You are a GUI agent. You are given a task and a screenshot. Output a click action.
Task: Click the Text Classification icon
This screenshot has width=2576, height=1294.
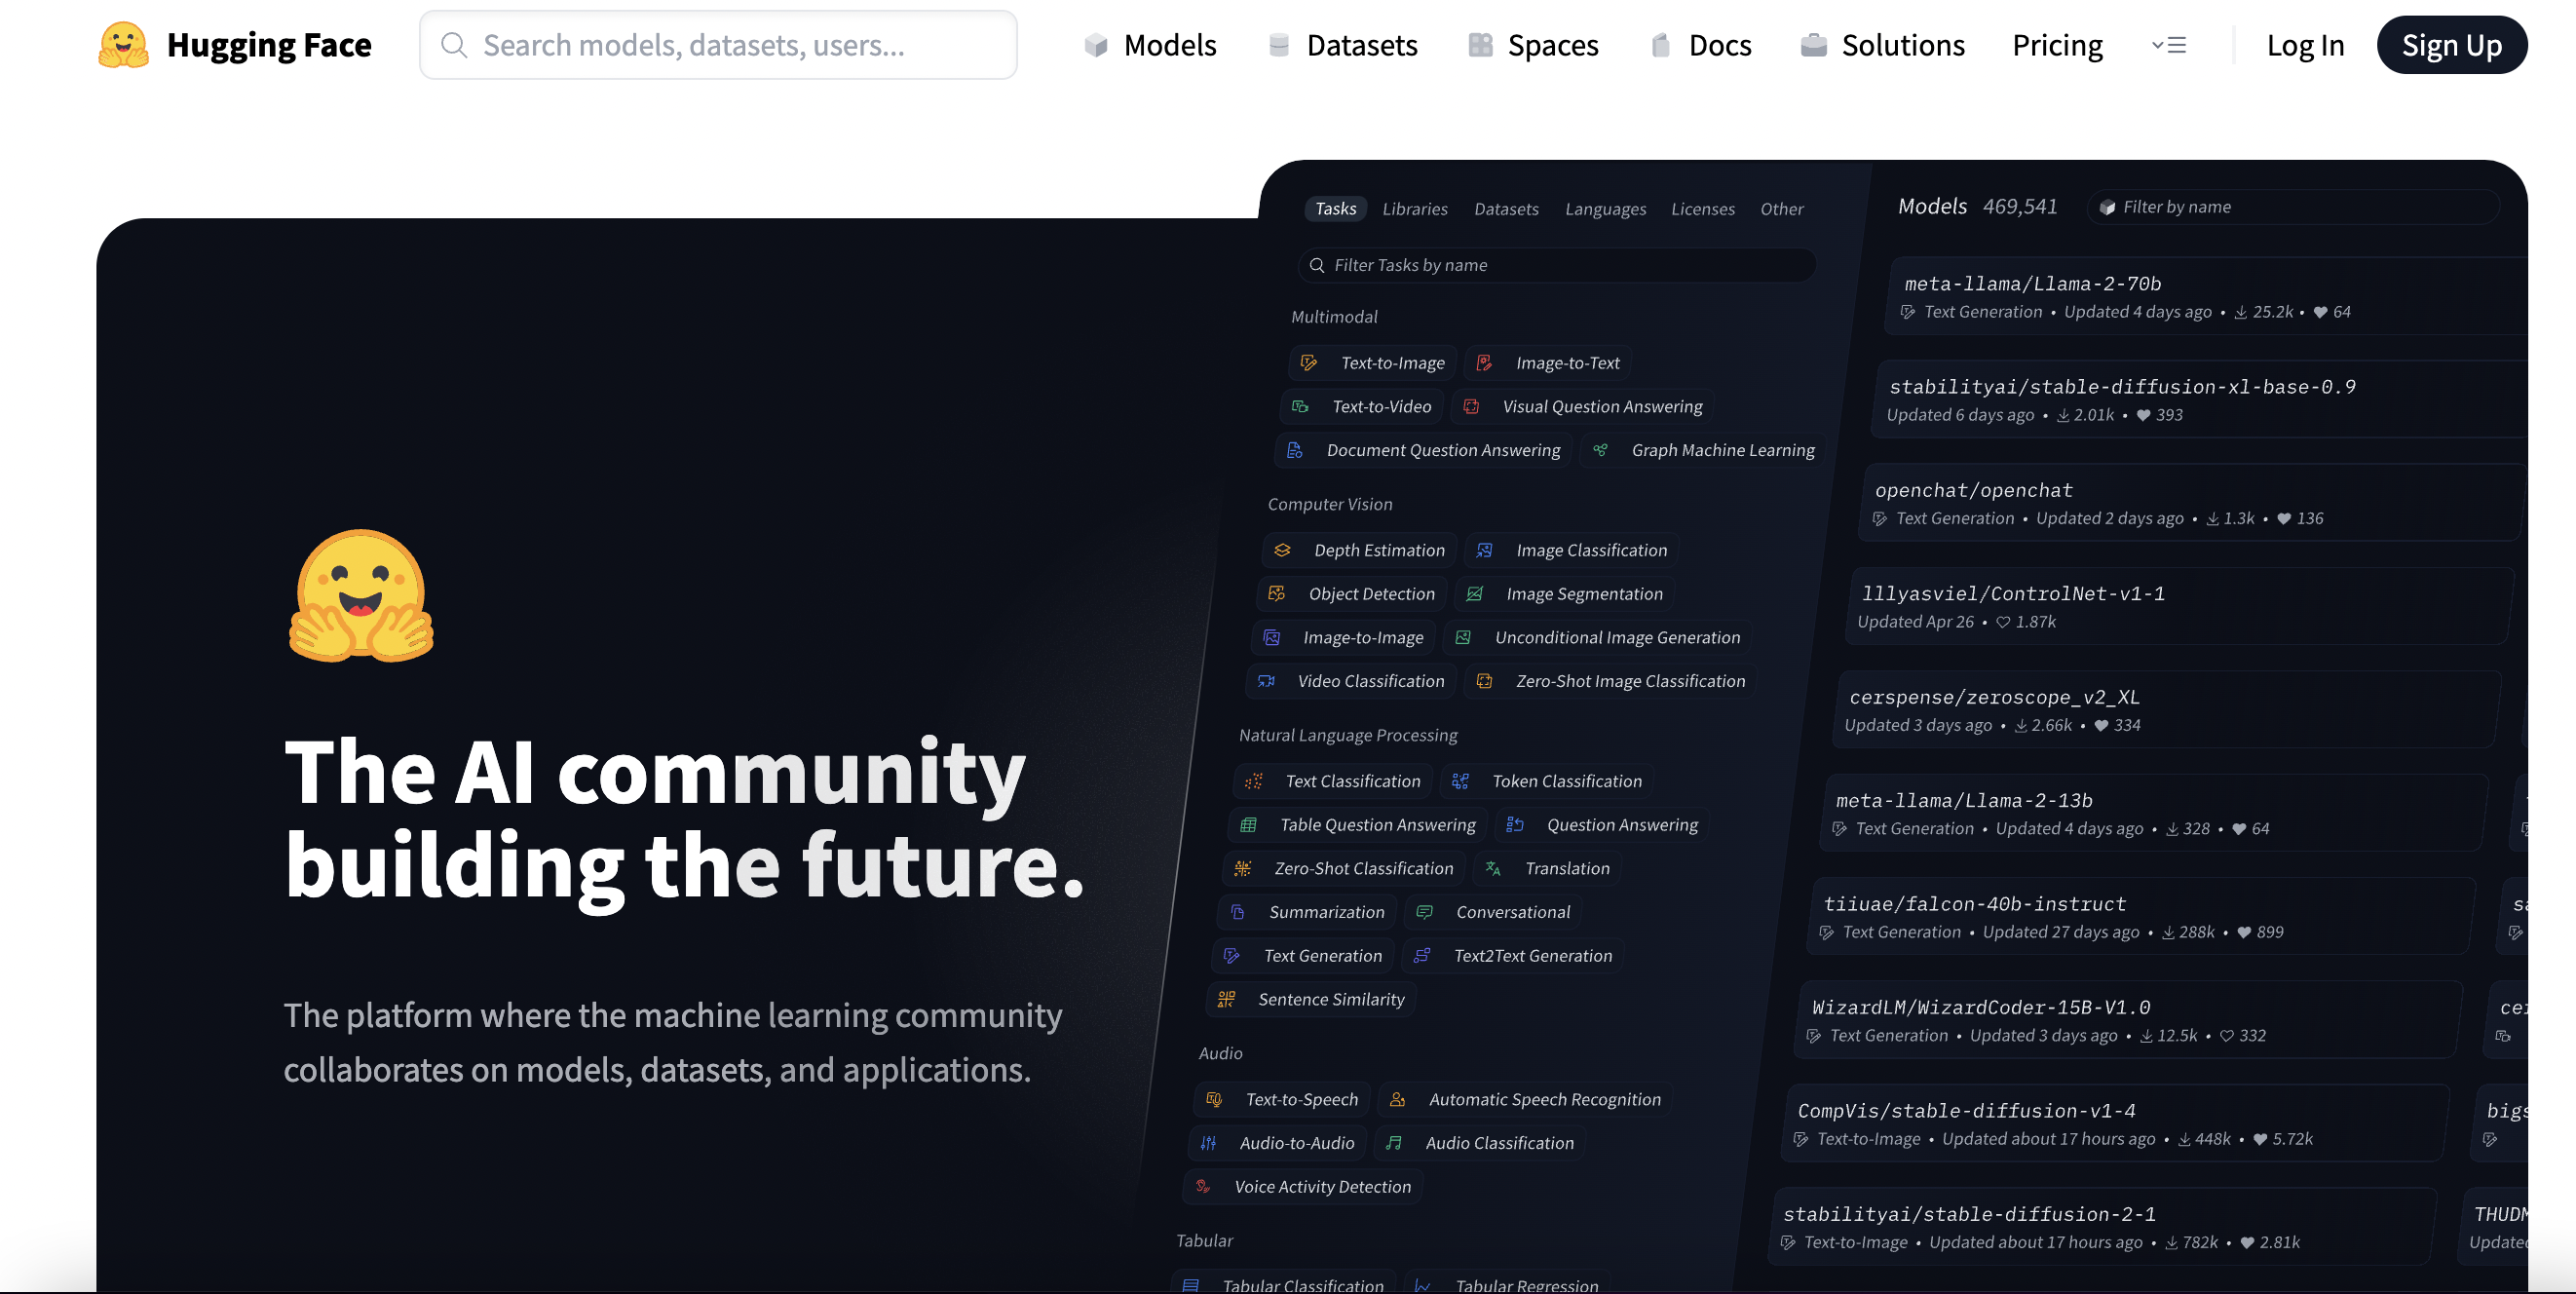(x=1253, y=781)
